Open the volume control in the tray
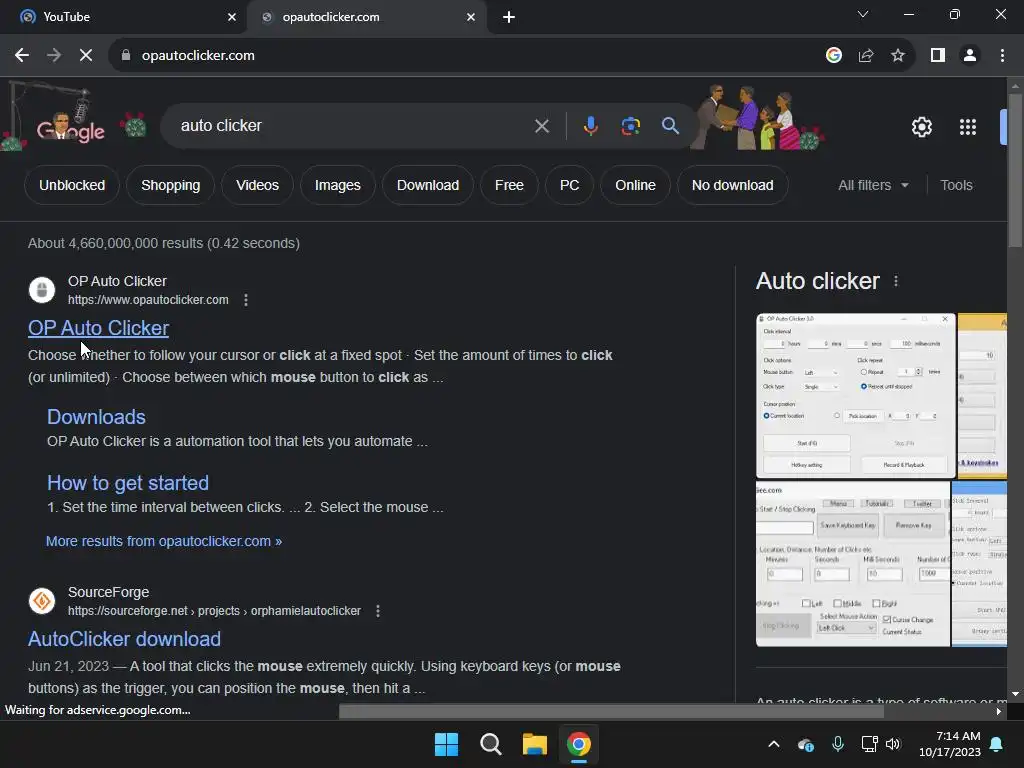Screen dimensions: 1024x768 893,744
